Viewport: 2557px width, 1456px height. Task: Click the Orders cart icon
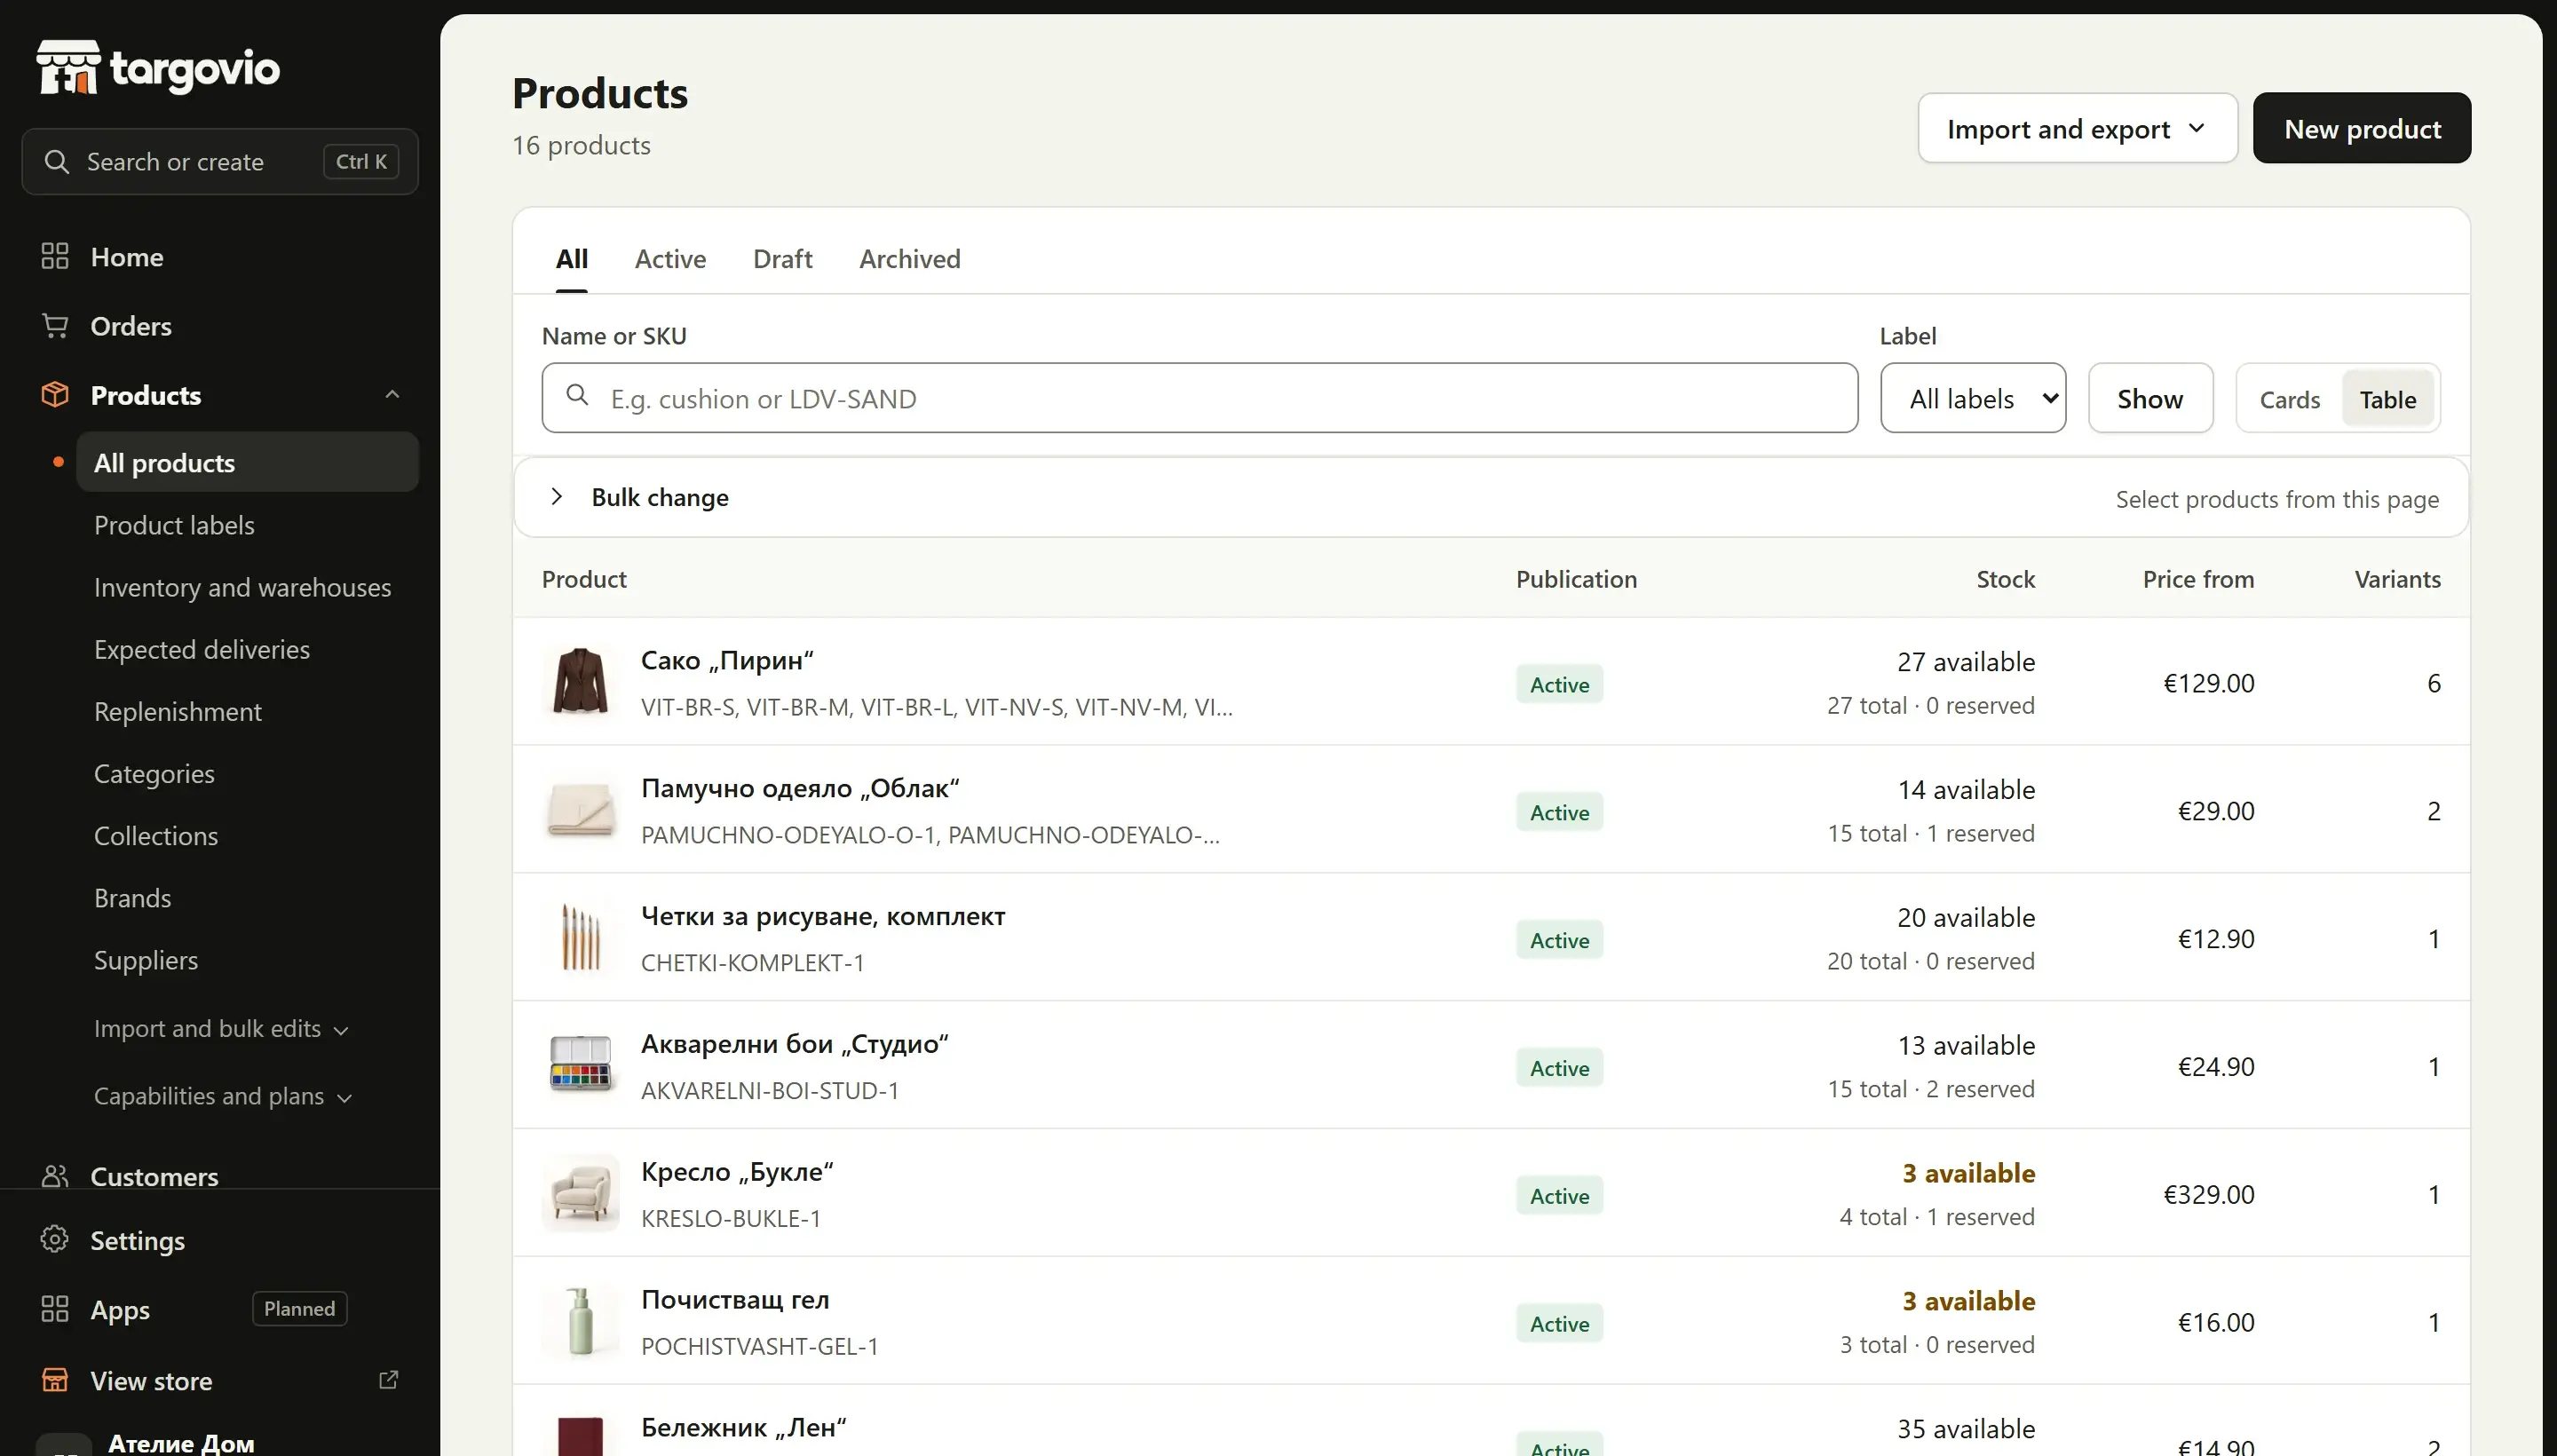click(x=55, y=326)
